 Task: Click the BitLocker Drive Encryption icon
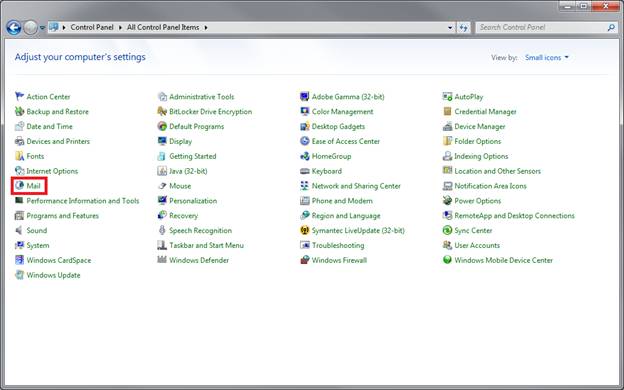point(162,111)
